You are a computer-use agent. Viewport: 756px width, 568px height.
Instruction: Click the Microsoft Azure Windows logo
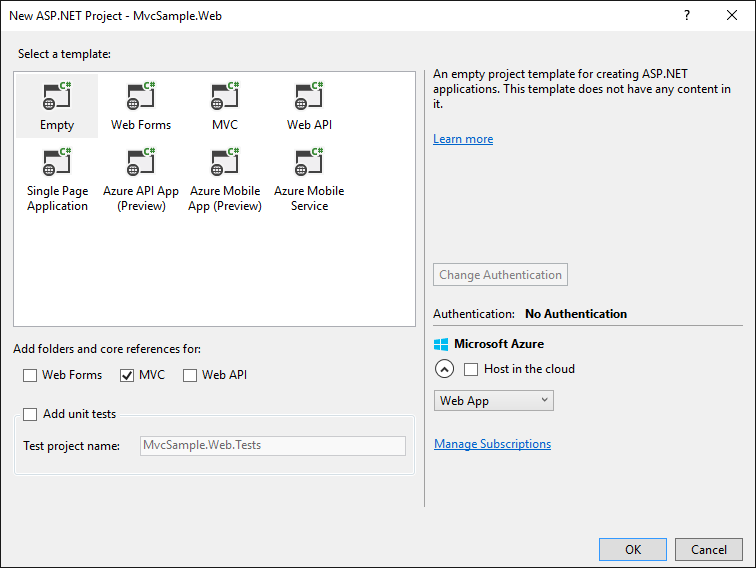441,344
